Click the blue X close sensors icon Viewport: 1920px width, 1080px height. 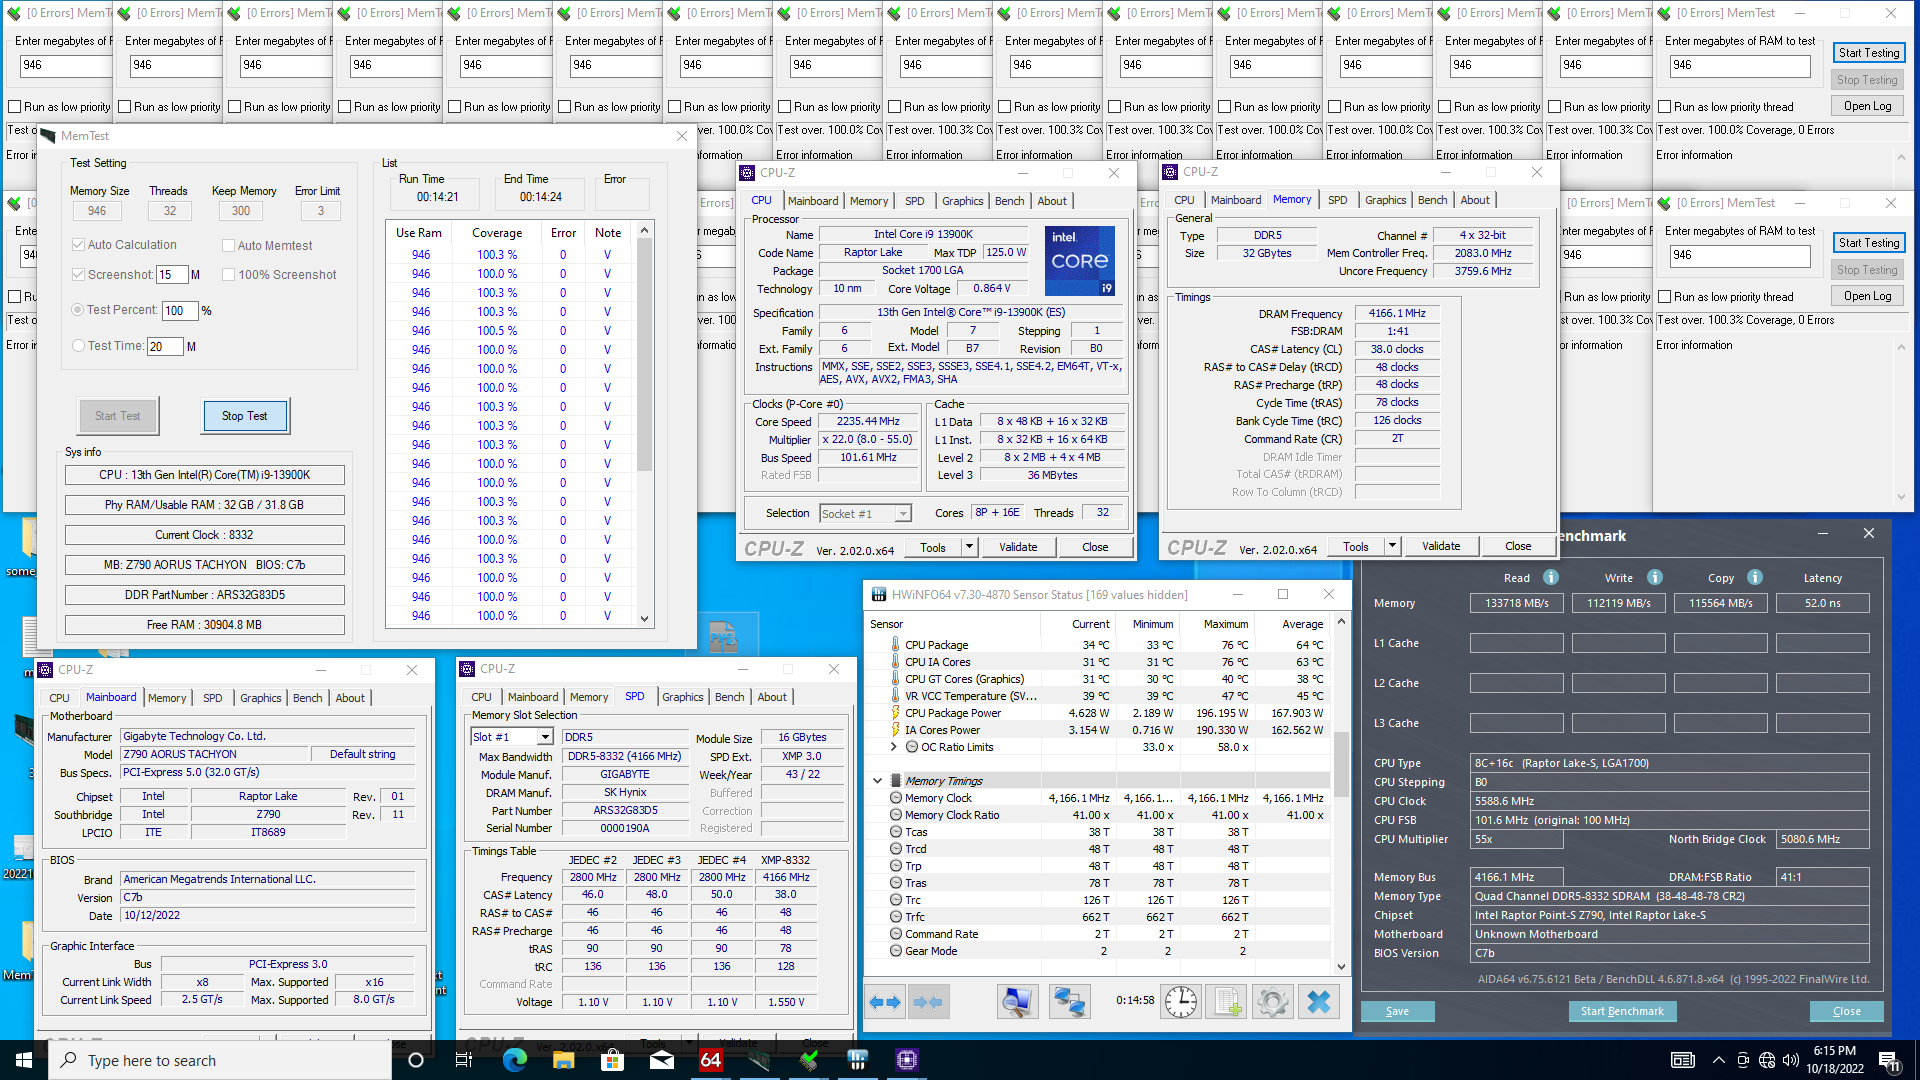1318,1001
